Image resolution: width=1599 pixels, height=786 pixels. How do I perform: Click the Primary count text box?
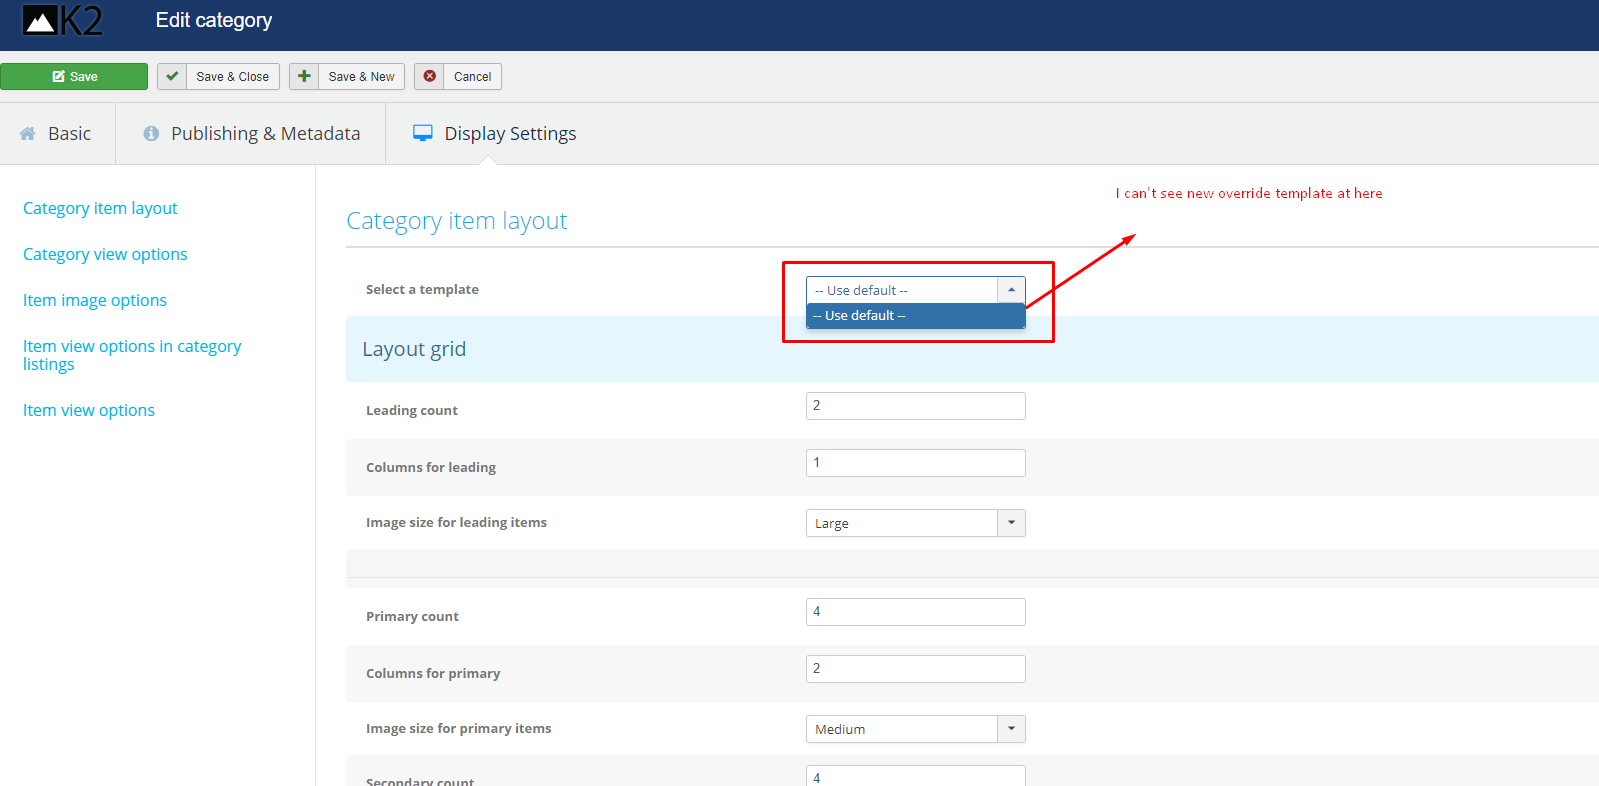coord(915,612)
